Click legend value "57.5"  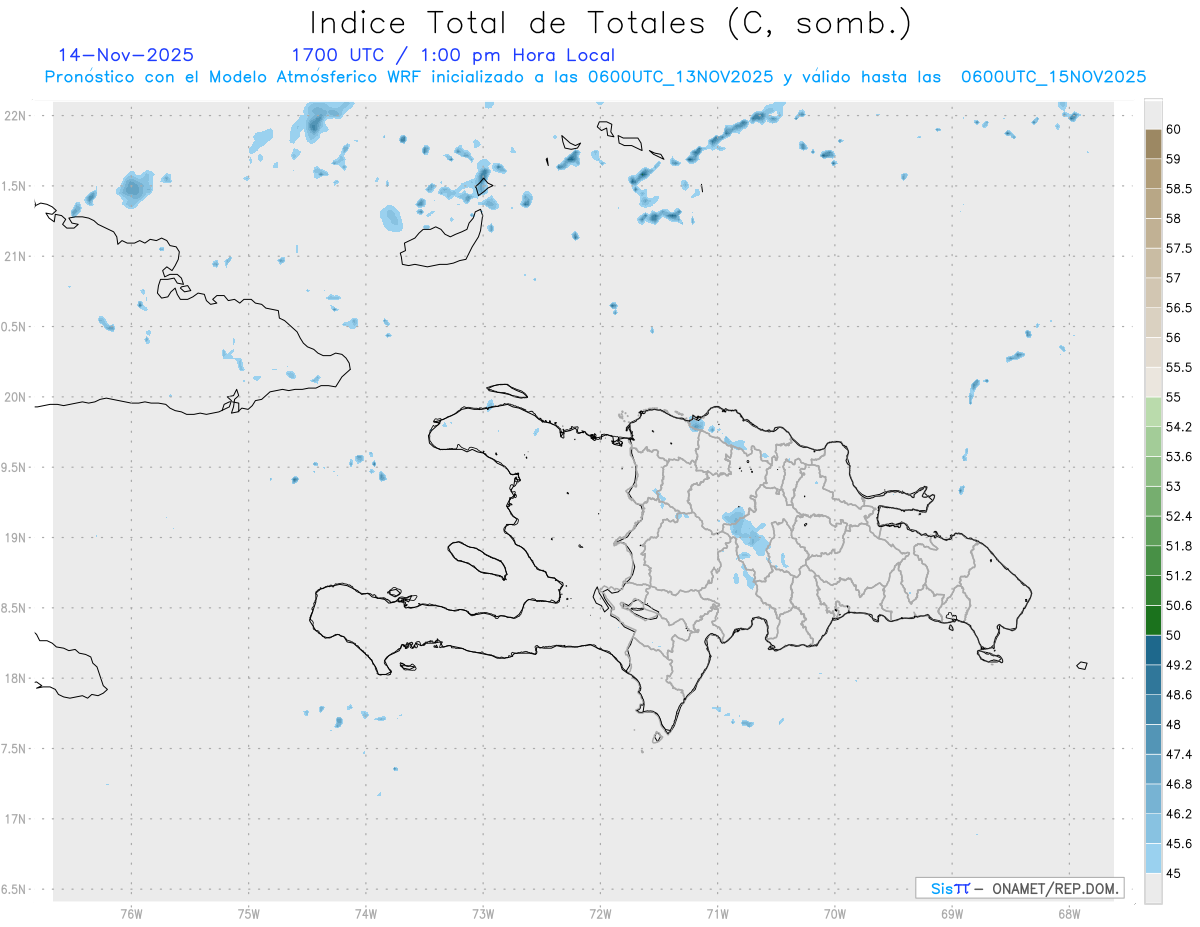[x=1179, y=248]
